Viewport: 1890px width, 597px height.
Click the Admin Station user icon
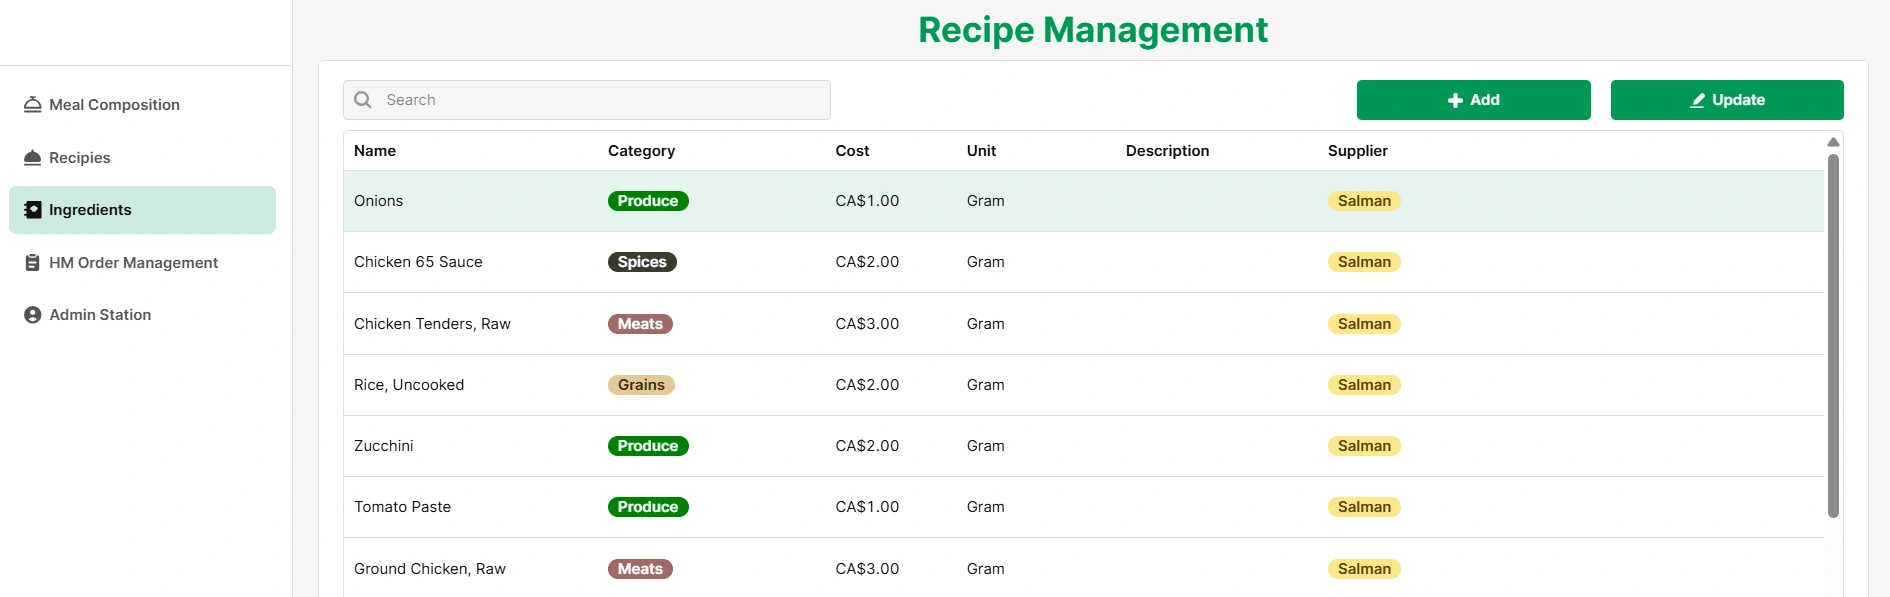pyautogui.click(x=33, y=315)
